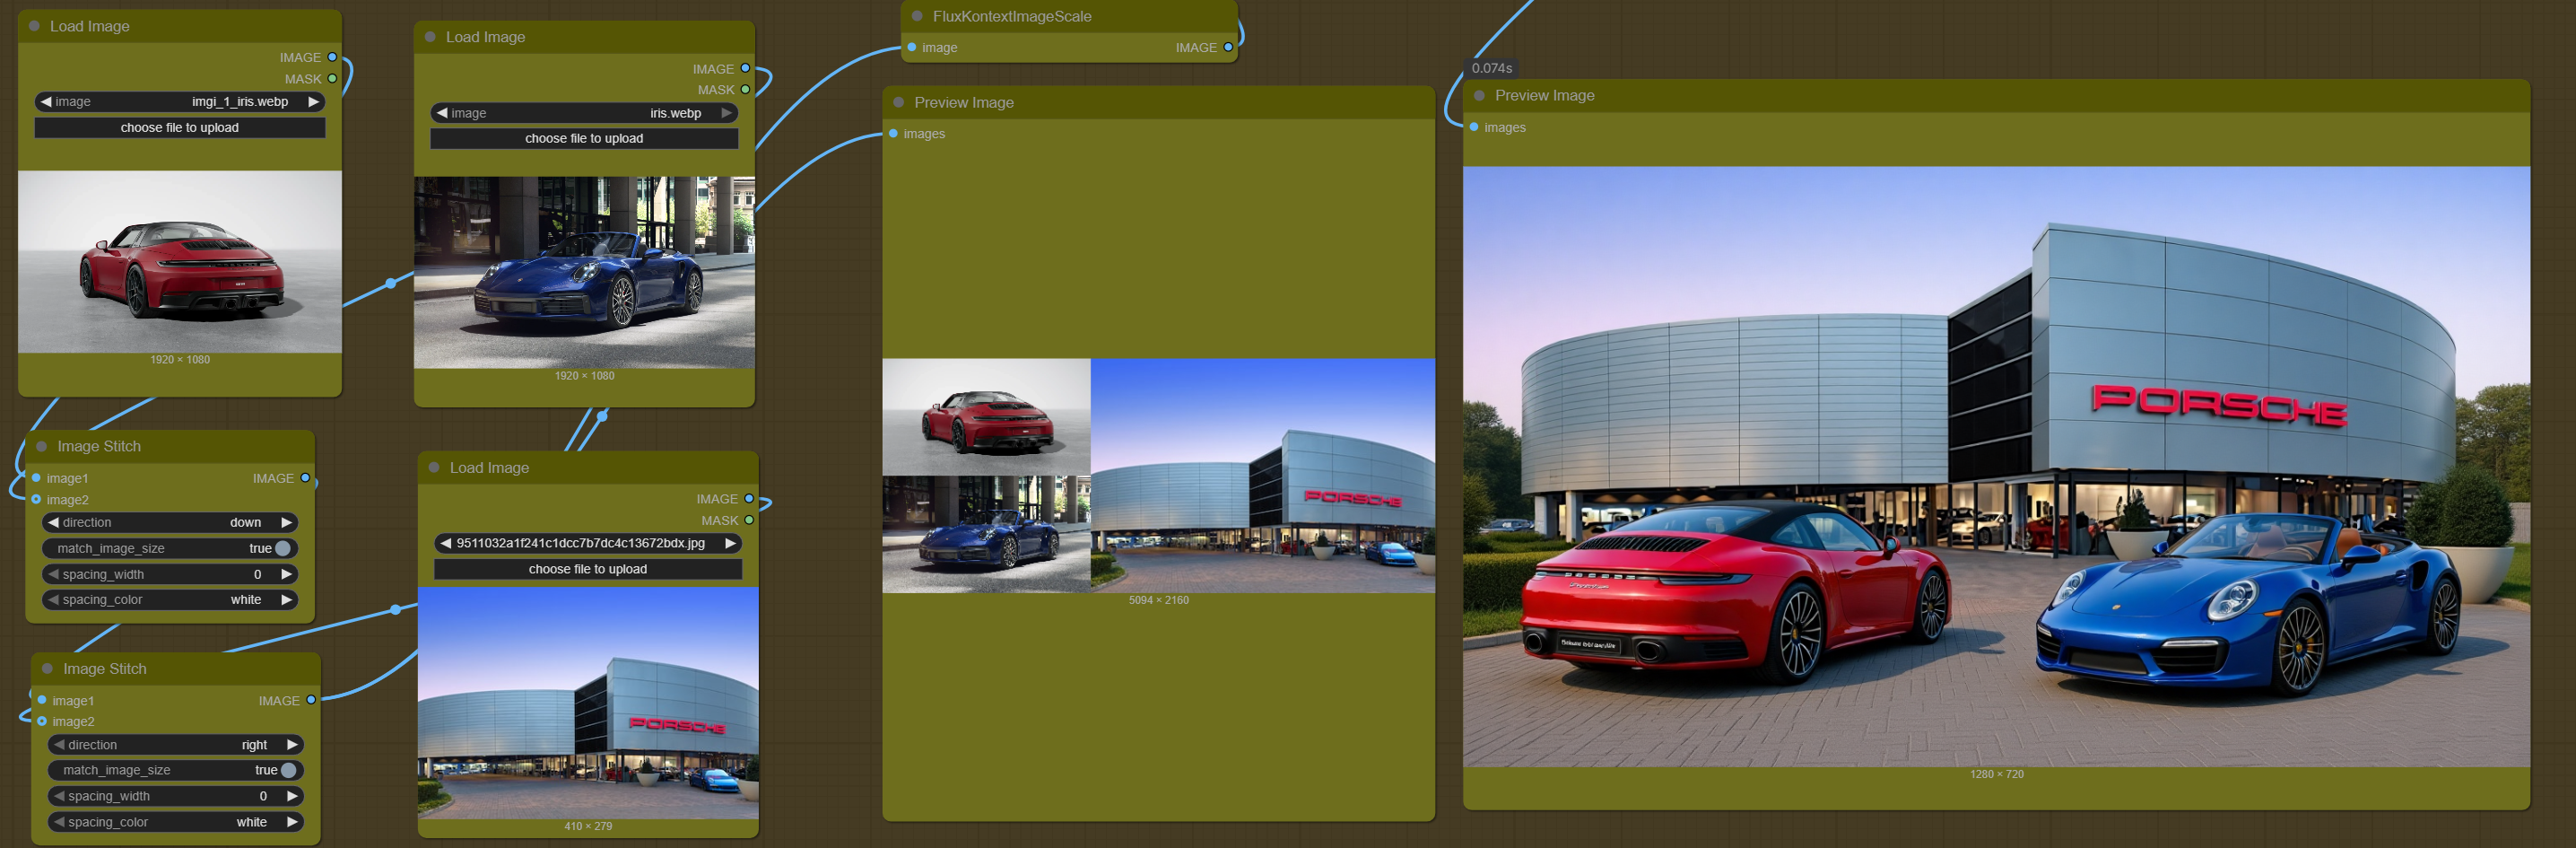Click FluxKontextImageScale node title
This screenshot has height=848, width=2576.
point(1012,16)
